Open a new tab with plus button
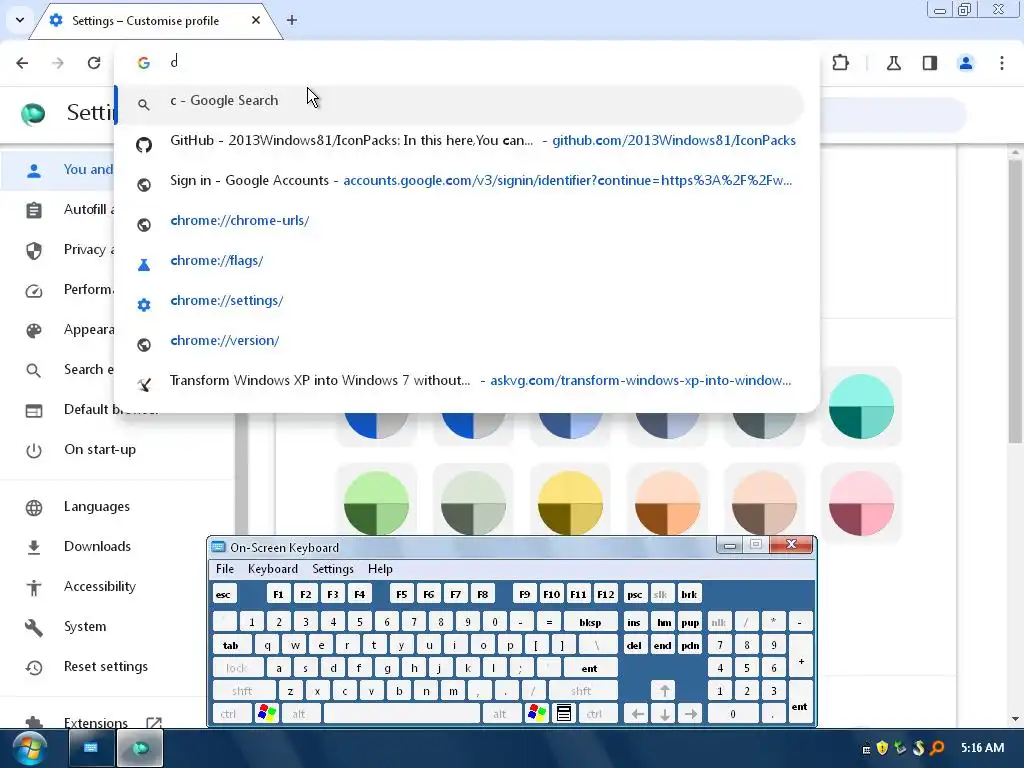Image resolution: width=1024 pixels, height=768 pixels. coord(292,20)
